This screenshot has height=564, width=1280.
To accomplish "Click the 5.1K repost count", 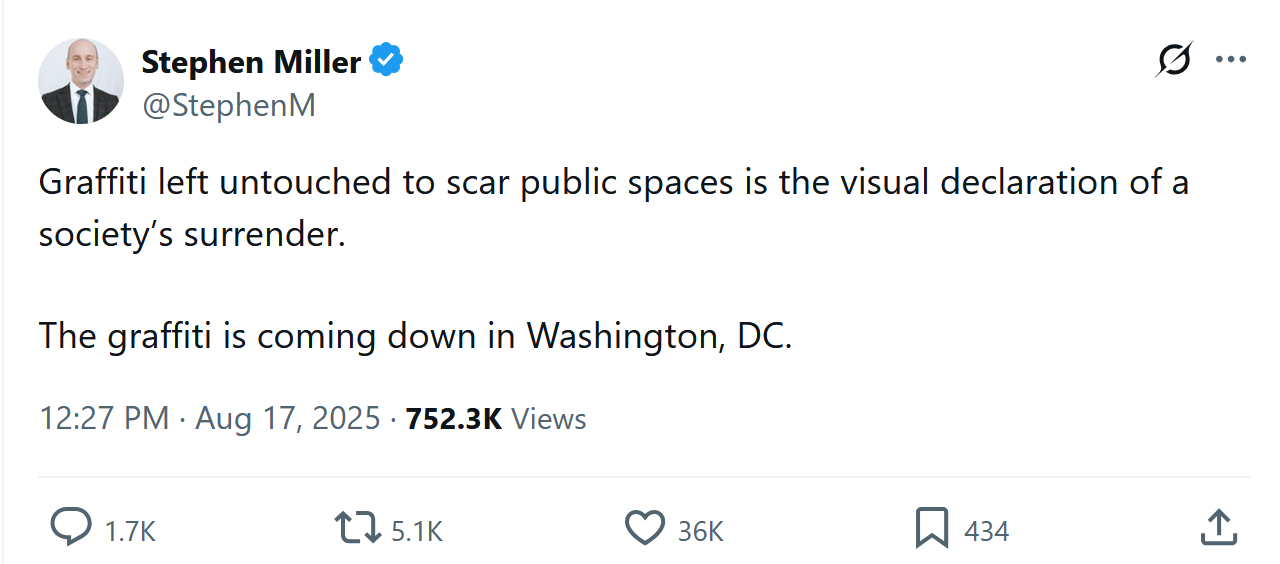I will click(416, 531).
